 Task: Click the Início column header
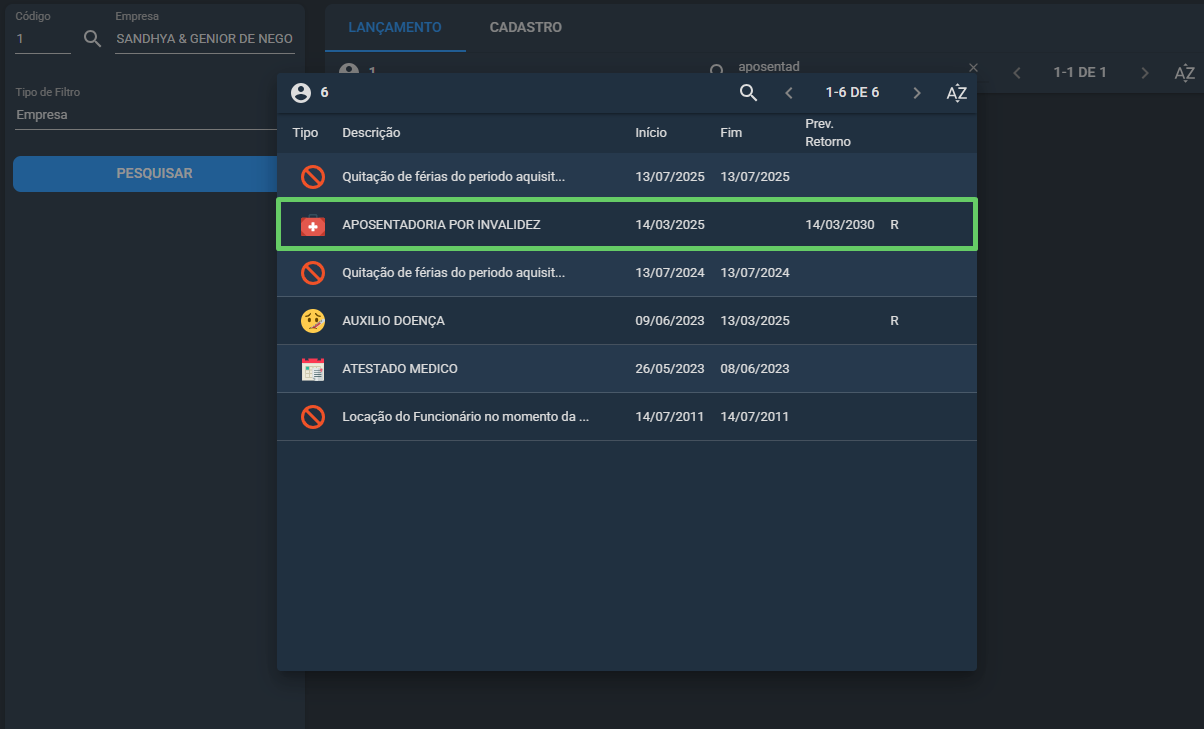(651, 133)
